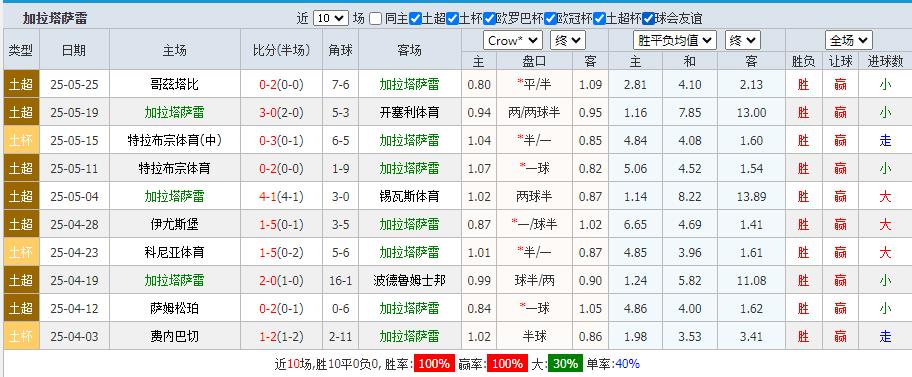Click the 盘口 column header
Image resolution: width=912 pixels, height=377 pixels.
[534, 61]
